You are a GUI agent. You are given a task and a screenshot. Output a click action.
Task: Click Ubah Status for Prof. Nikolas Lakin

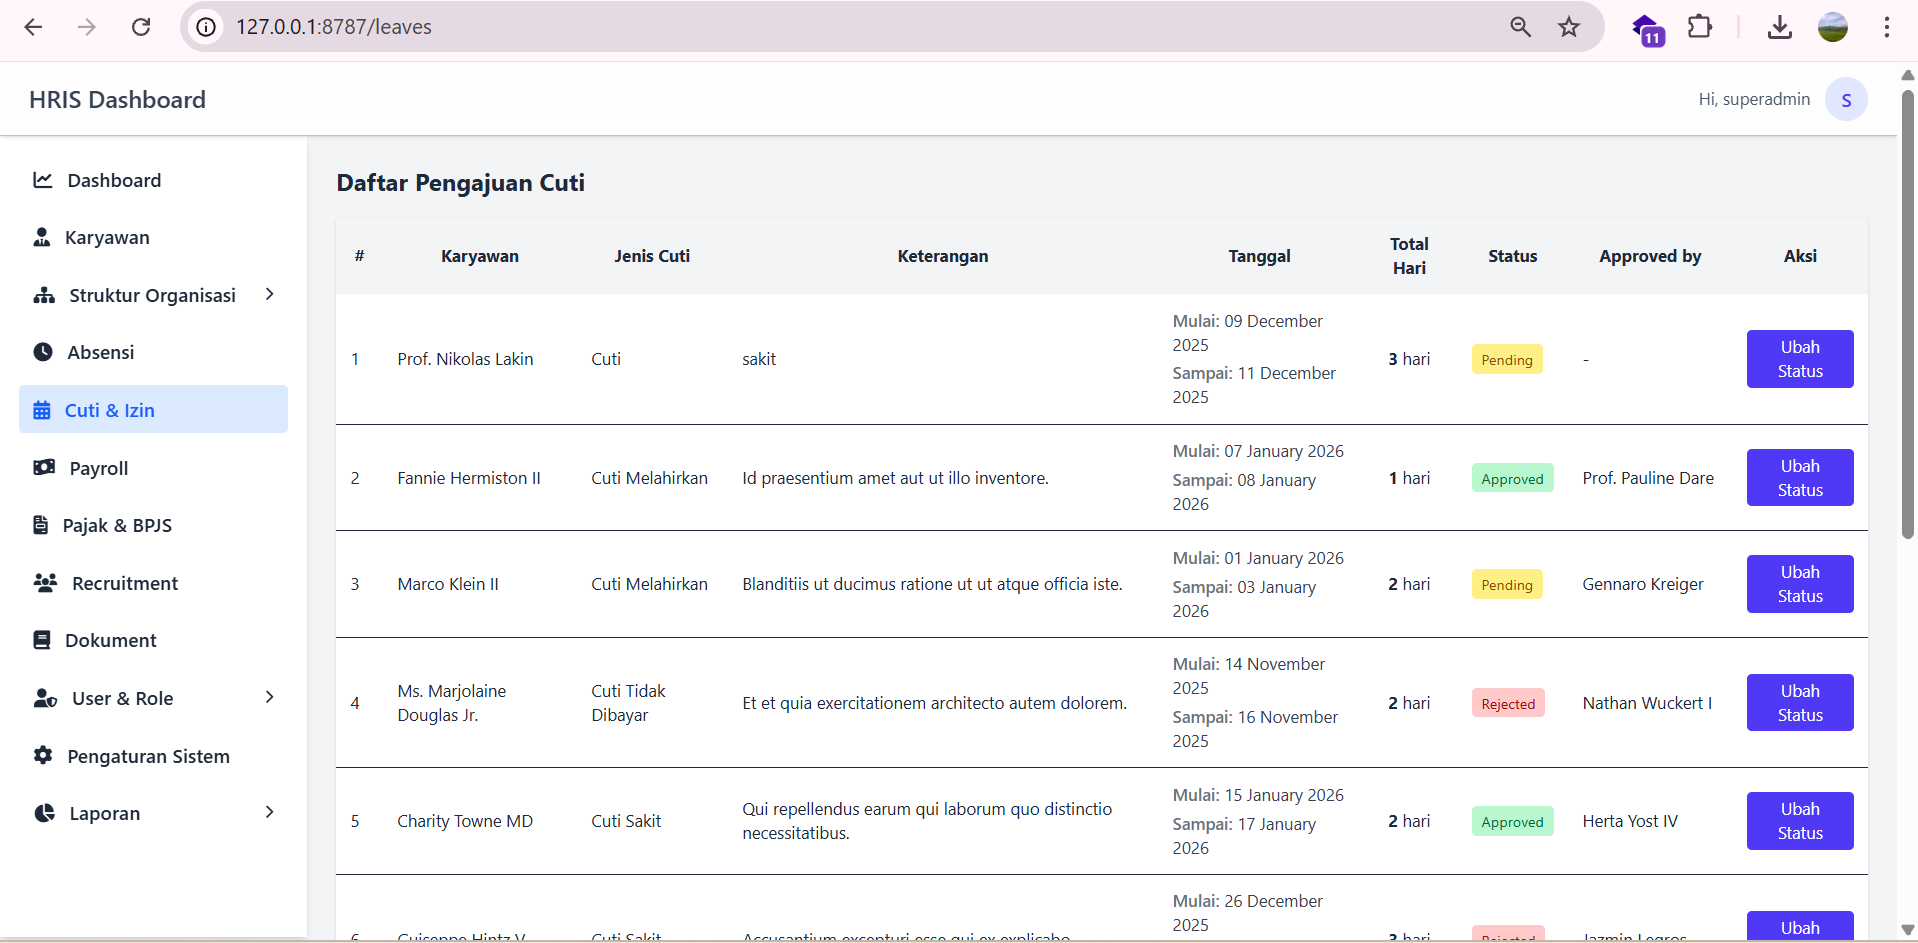coord(1799,359)
